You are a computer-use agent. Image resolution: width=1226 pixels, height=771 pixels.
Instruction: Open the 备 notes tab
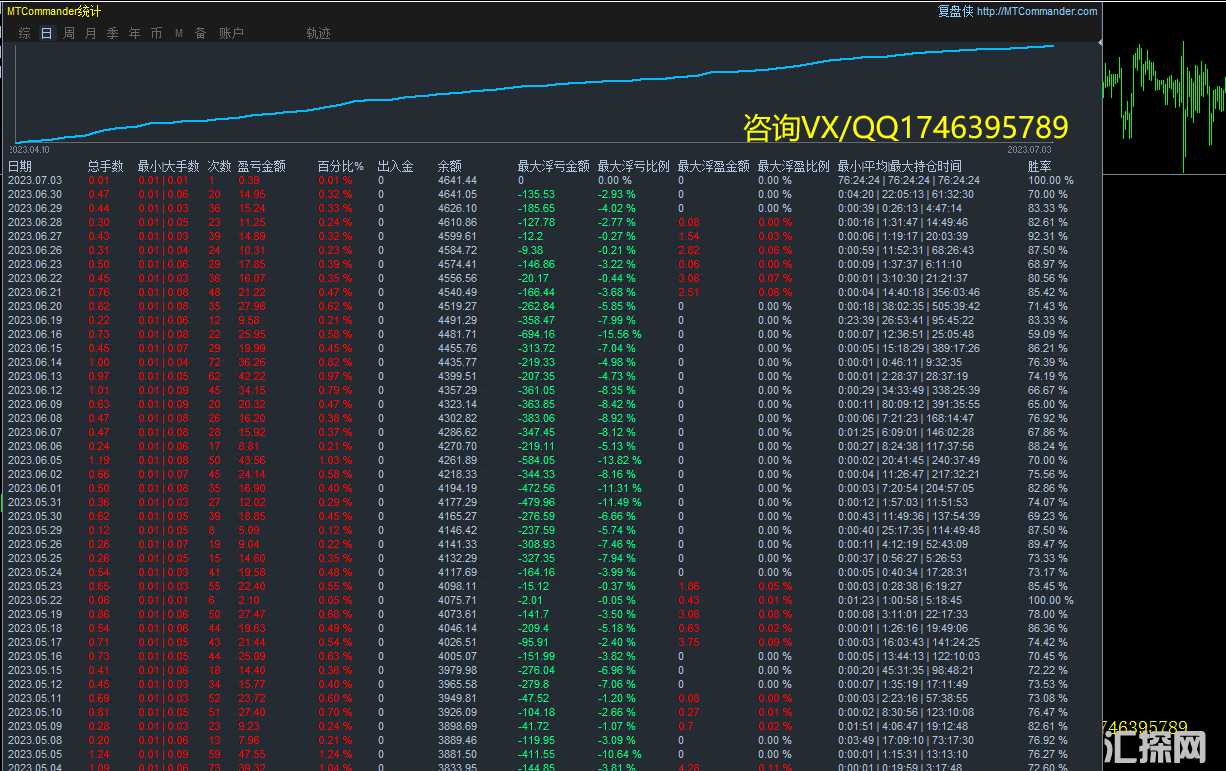200,33
